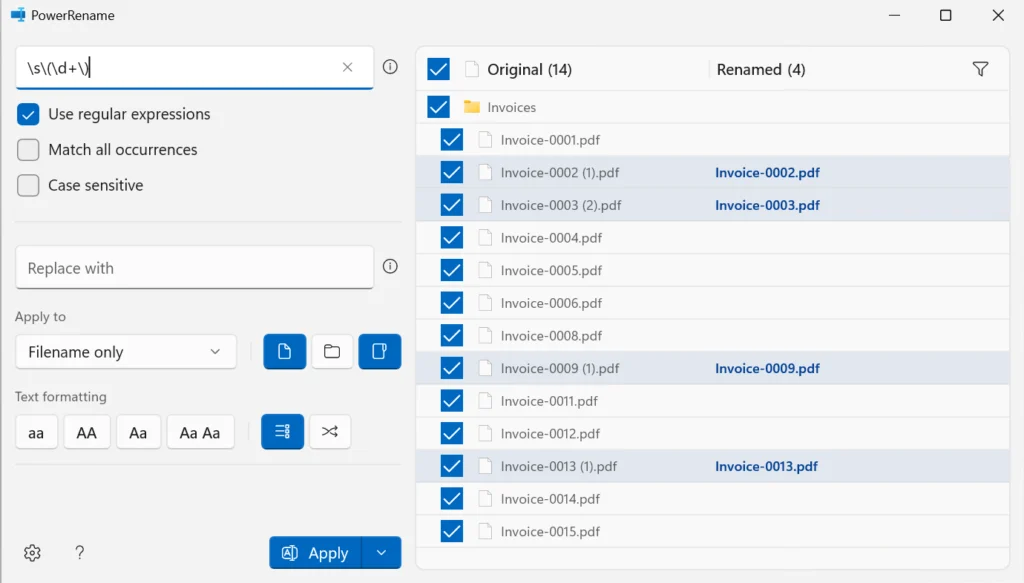Toggle Include files icon button
1024x583 pixels.
tap(285, 351)
